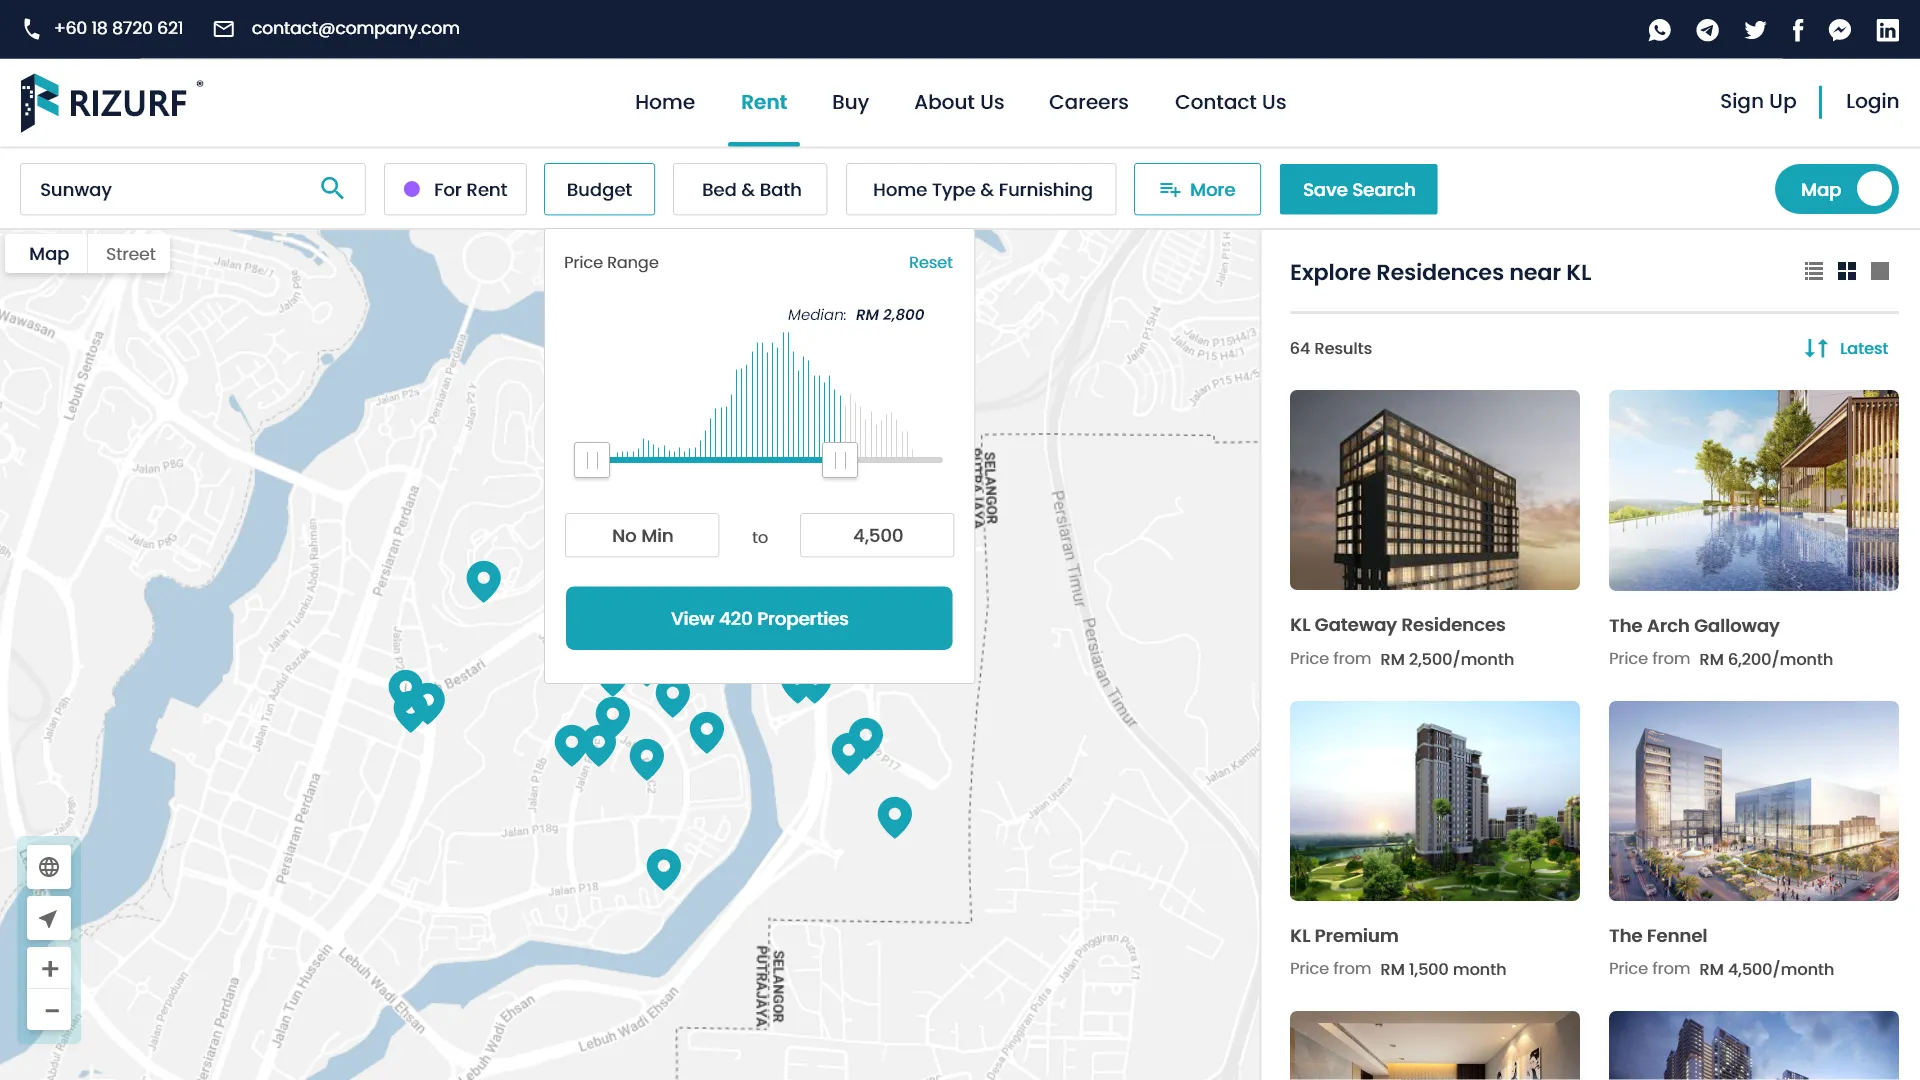Open Home Type & Furnishing dropdown
Screen dimensions: 1920x1080
coord(981,189)
